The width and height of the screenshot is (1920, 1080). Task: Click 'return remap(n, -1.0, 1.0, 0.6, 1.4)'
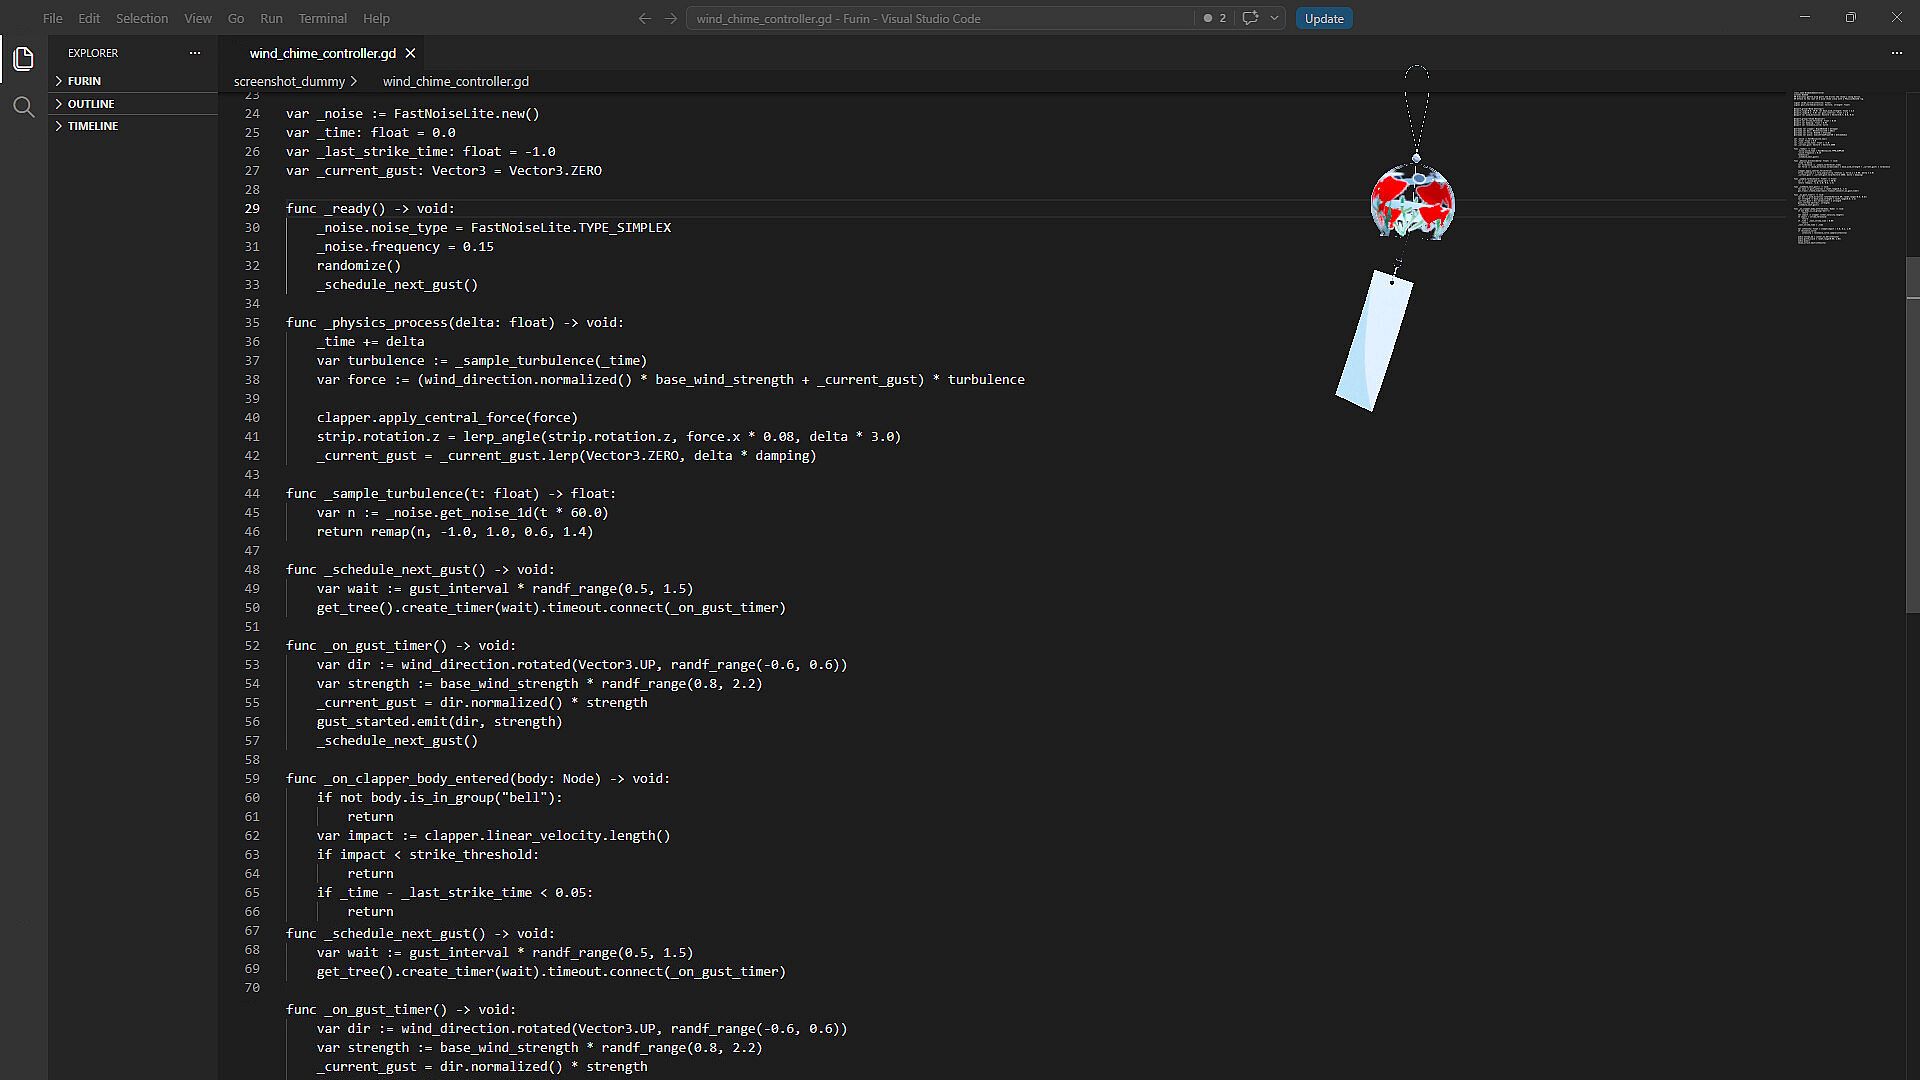point(455,531)
